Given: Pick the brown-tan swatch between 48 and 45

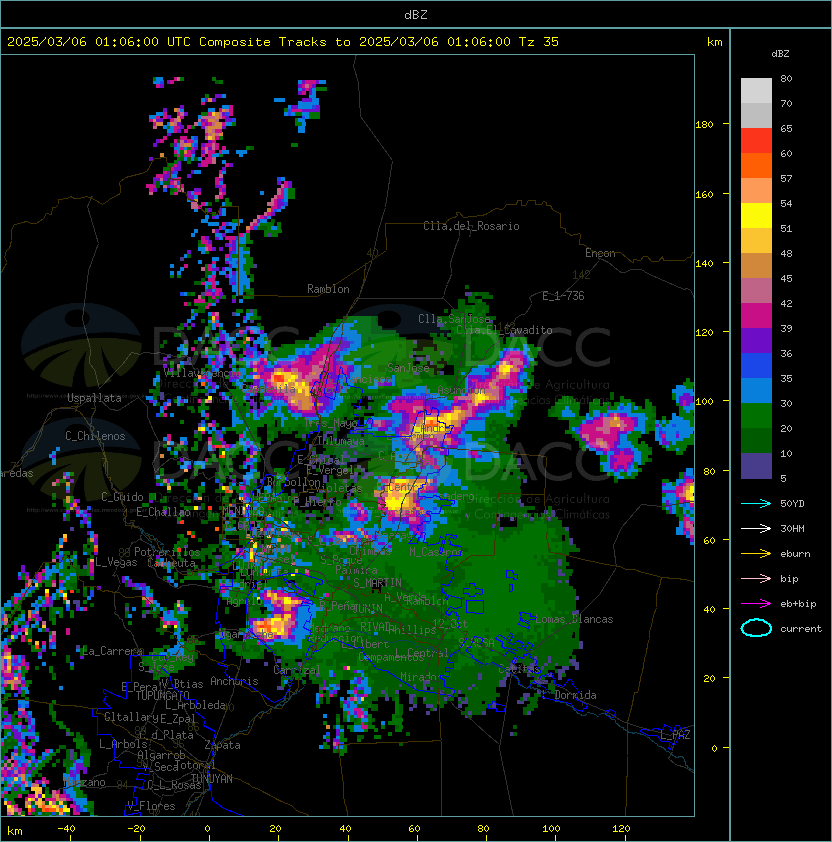Looking at the screenshot, I should click(756, 266).
